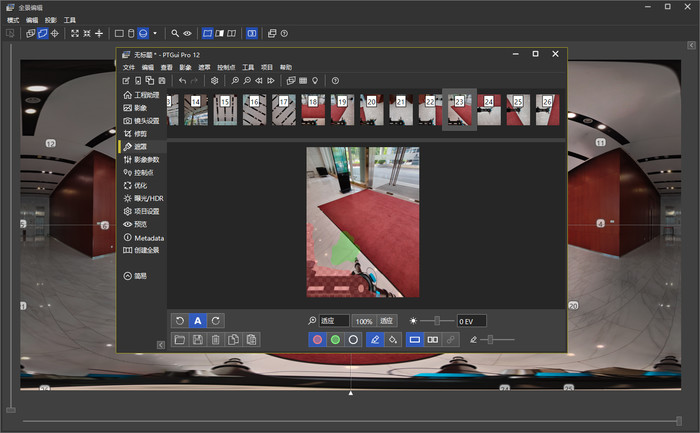Select white eraser mask color

353,340
